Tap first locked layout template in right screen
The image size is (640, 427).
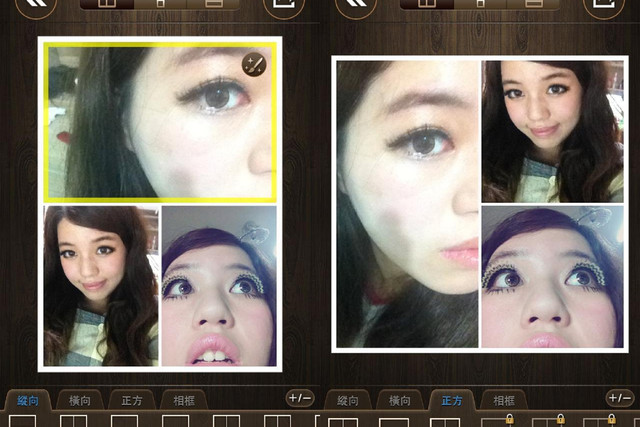tap(497, 421)
